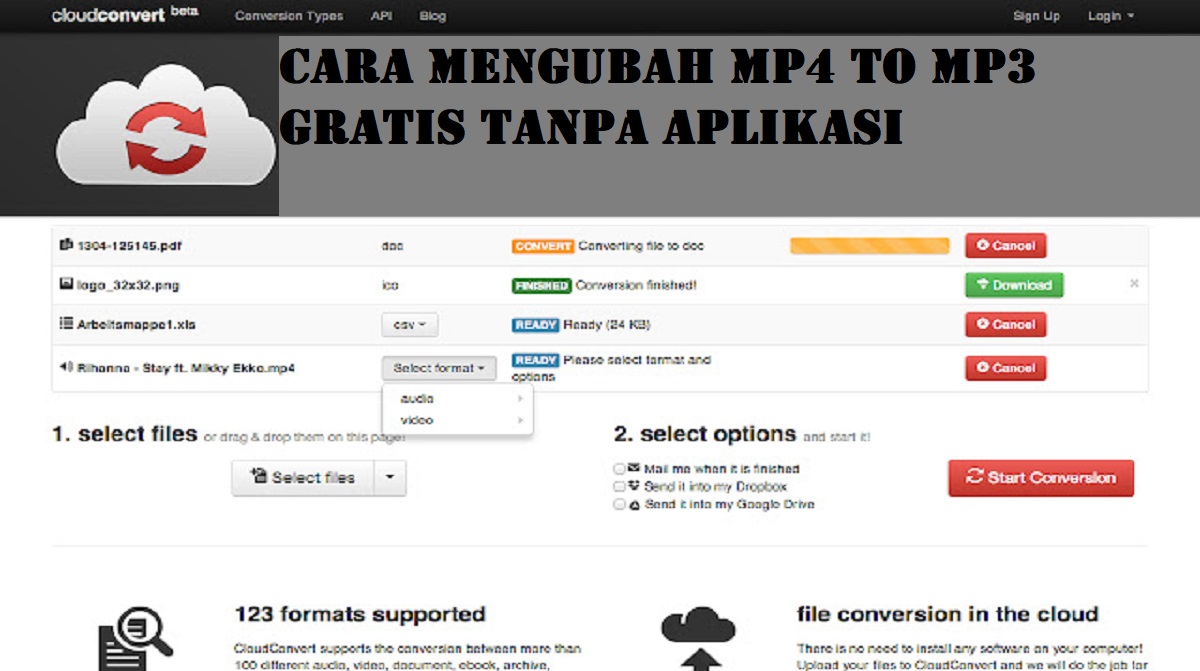Click the 123 formats supported heading

359,614
